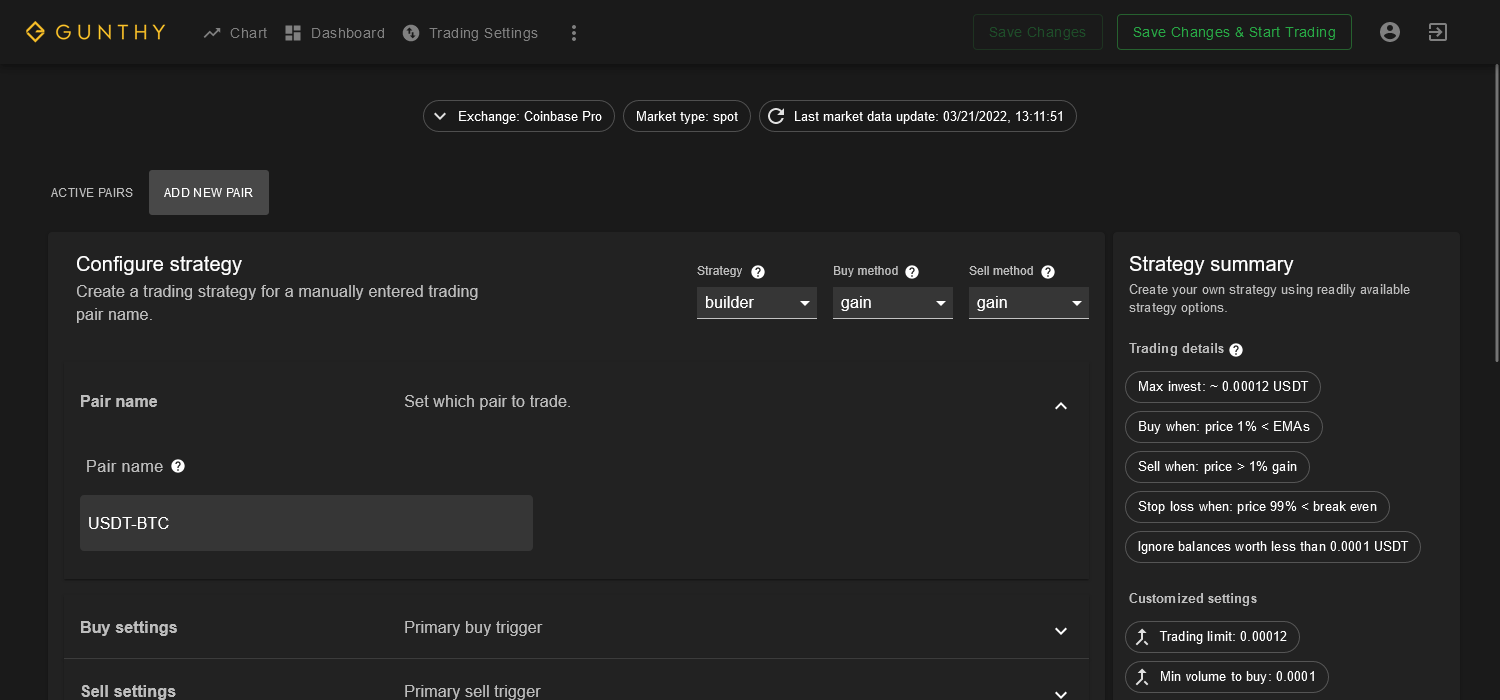
Task: Switch to the Active Pairs tab
Action: click(92, 193)
